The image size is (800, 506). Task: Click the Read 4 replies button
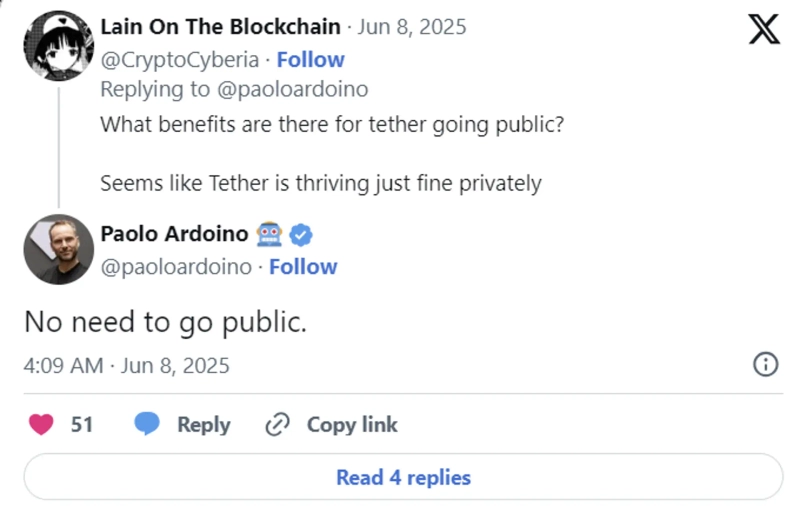pyautogui.click(x=403, y=477)
